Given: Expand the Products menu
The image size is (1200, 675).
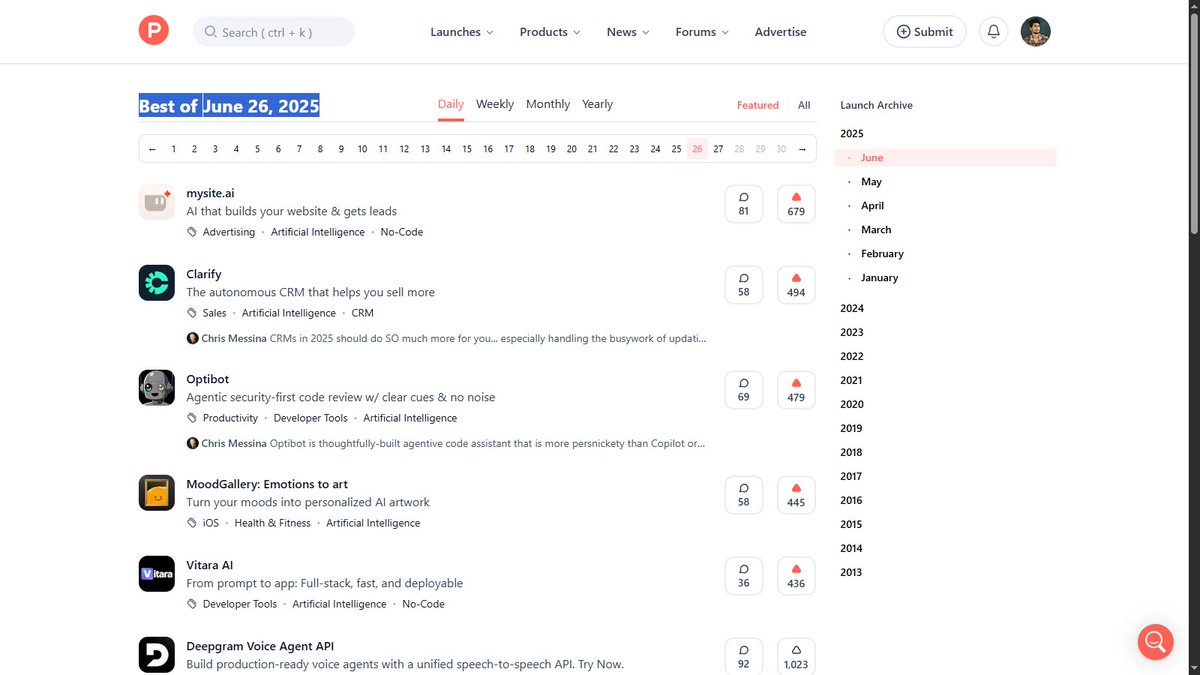Looking at the screenshot, I should coord(550,32).
